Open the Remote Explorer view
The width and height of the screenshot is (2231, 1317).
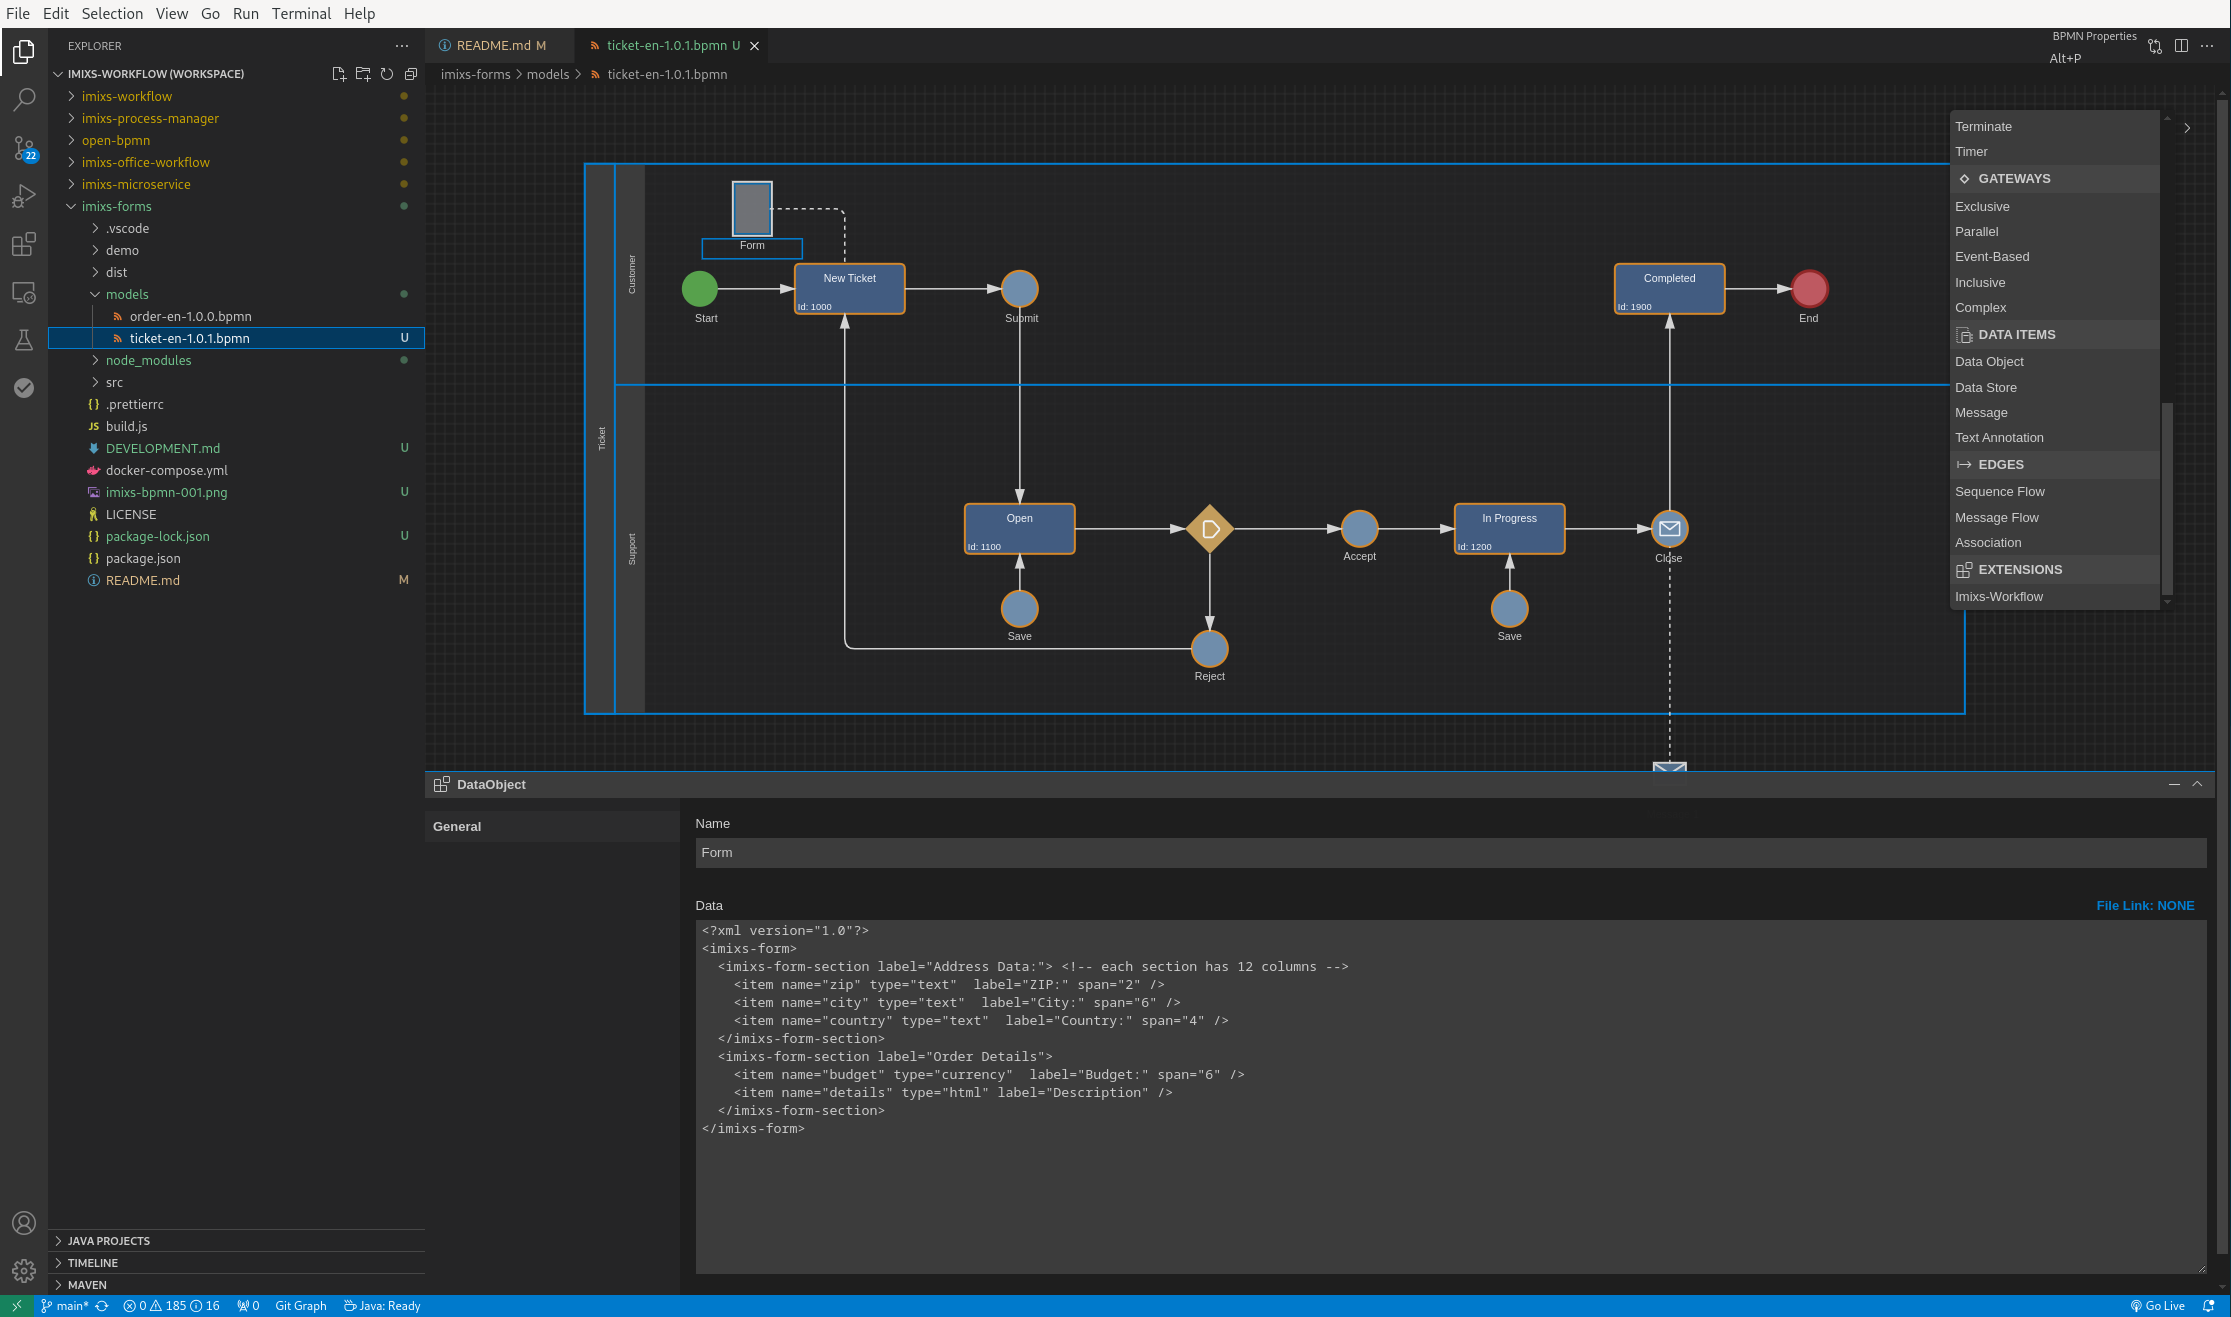tap(24, 292)
